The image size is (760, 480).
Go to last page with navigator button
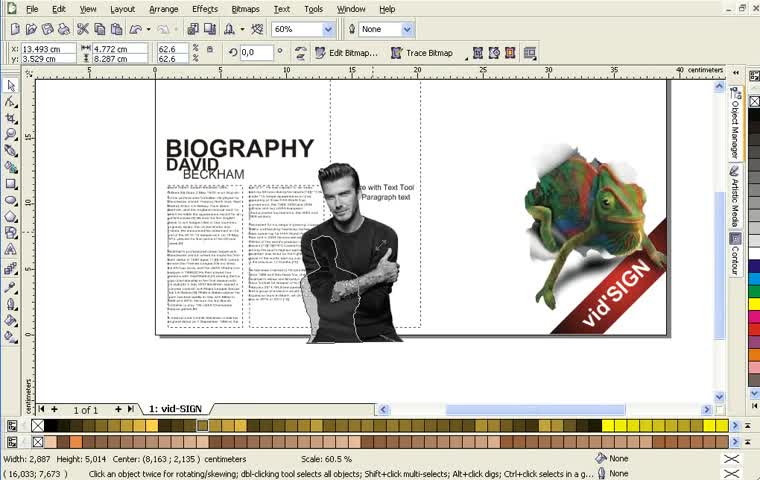point(131,409)
